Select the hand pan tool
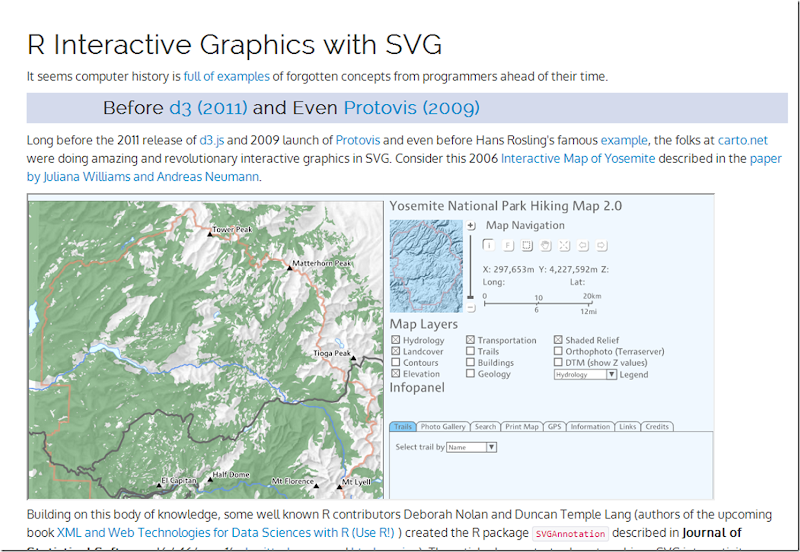 click(545, 245)
